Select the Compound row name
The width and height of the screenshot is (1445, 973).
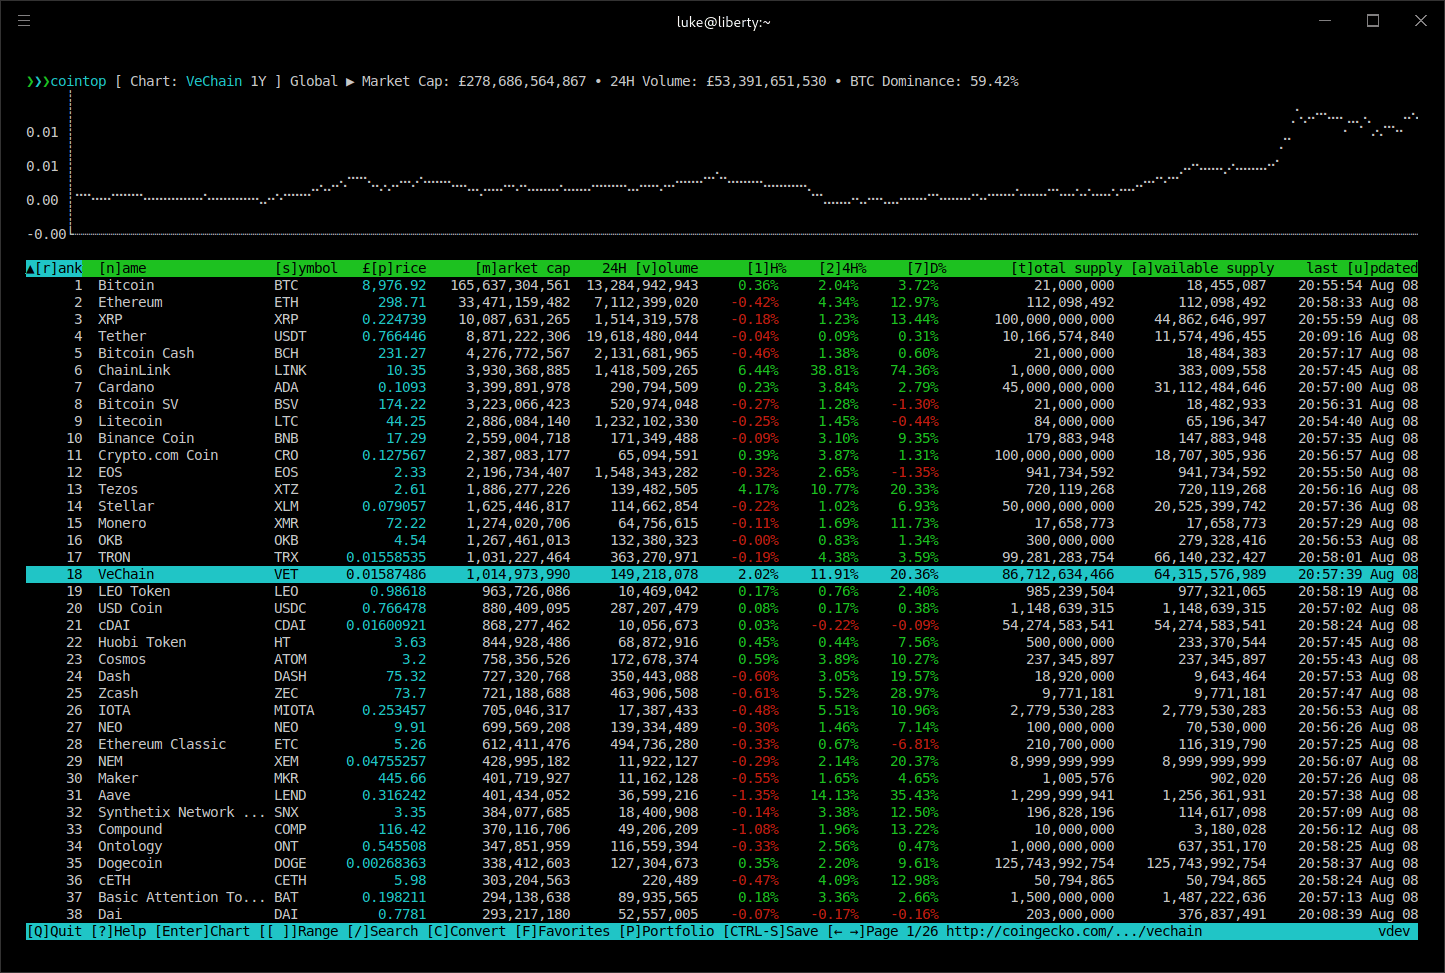click(130, 829)
